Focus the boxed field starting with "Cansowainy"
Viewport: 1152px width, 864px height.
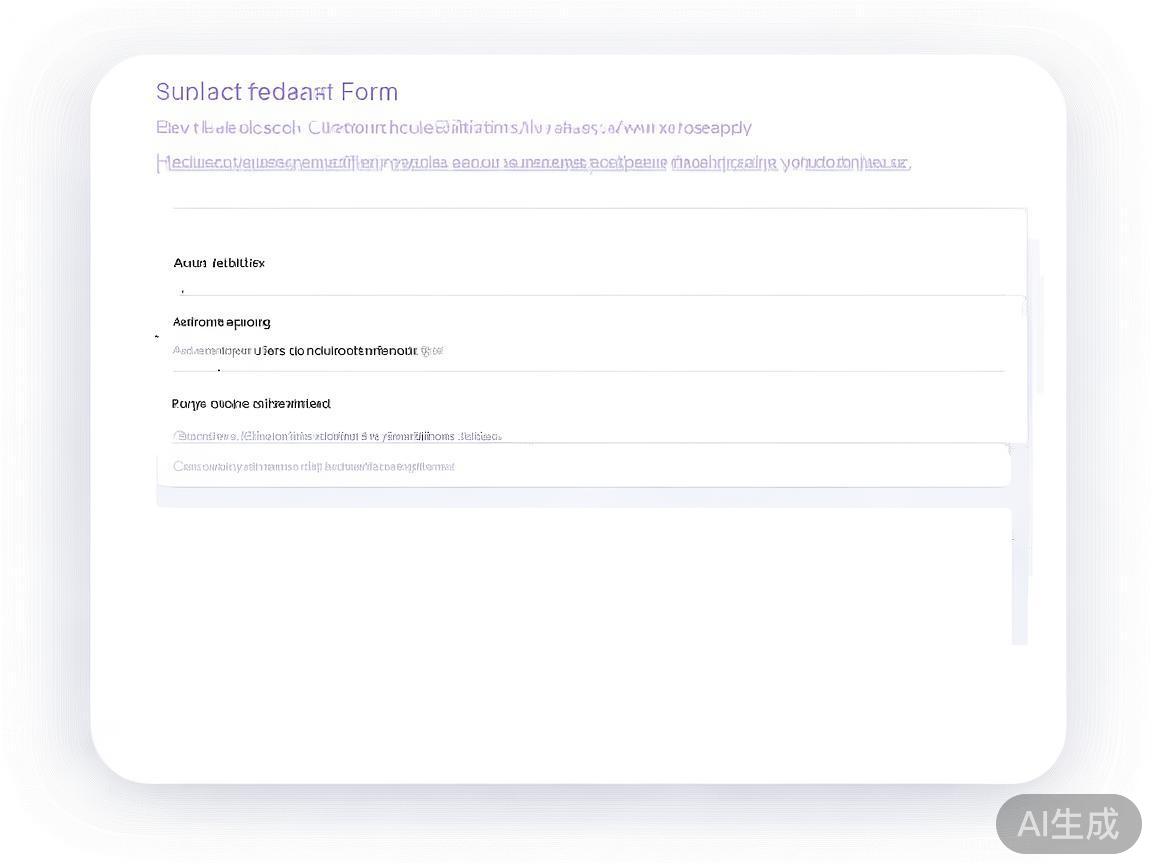click(583, 466)
